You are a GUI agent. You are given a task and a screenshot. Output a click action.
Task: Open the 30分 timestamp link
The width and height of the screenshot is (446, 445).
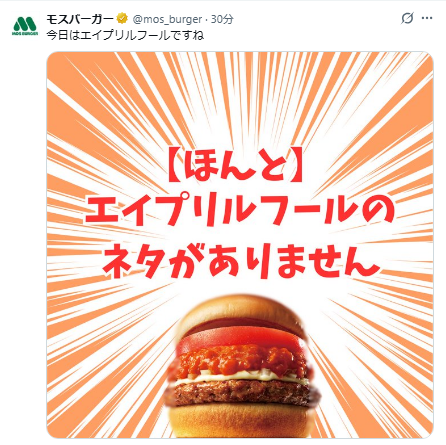point(222,19)
